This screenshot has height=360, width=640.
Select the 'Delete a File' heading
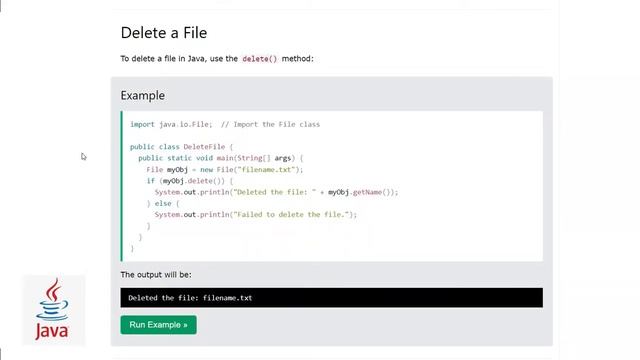[x=164, y=33]
